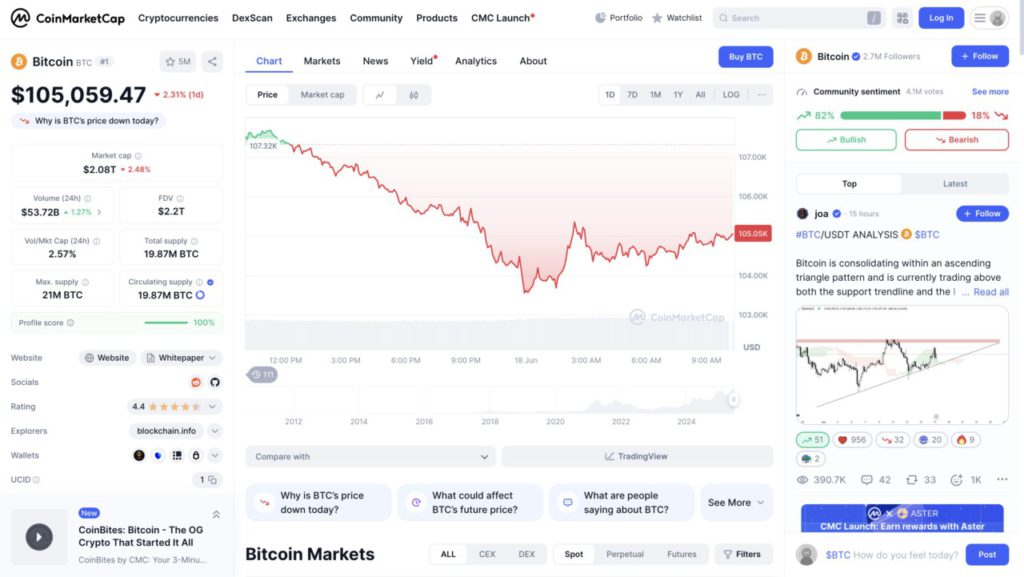Expand the Explorers blockchain.info chevron
1024x577 pixels.
click(x=215, y=431)
